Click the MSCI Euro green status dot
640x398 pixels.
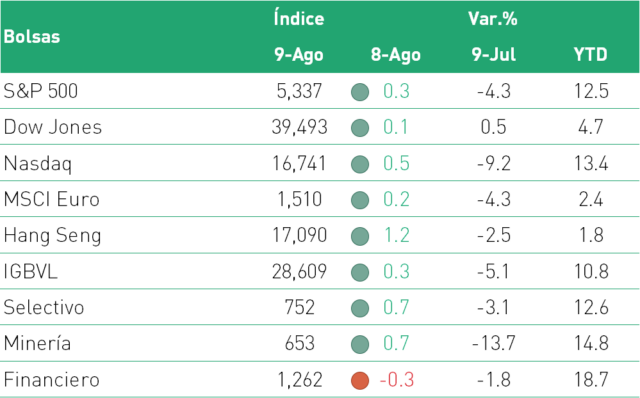360,200
